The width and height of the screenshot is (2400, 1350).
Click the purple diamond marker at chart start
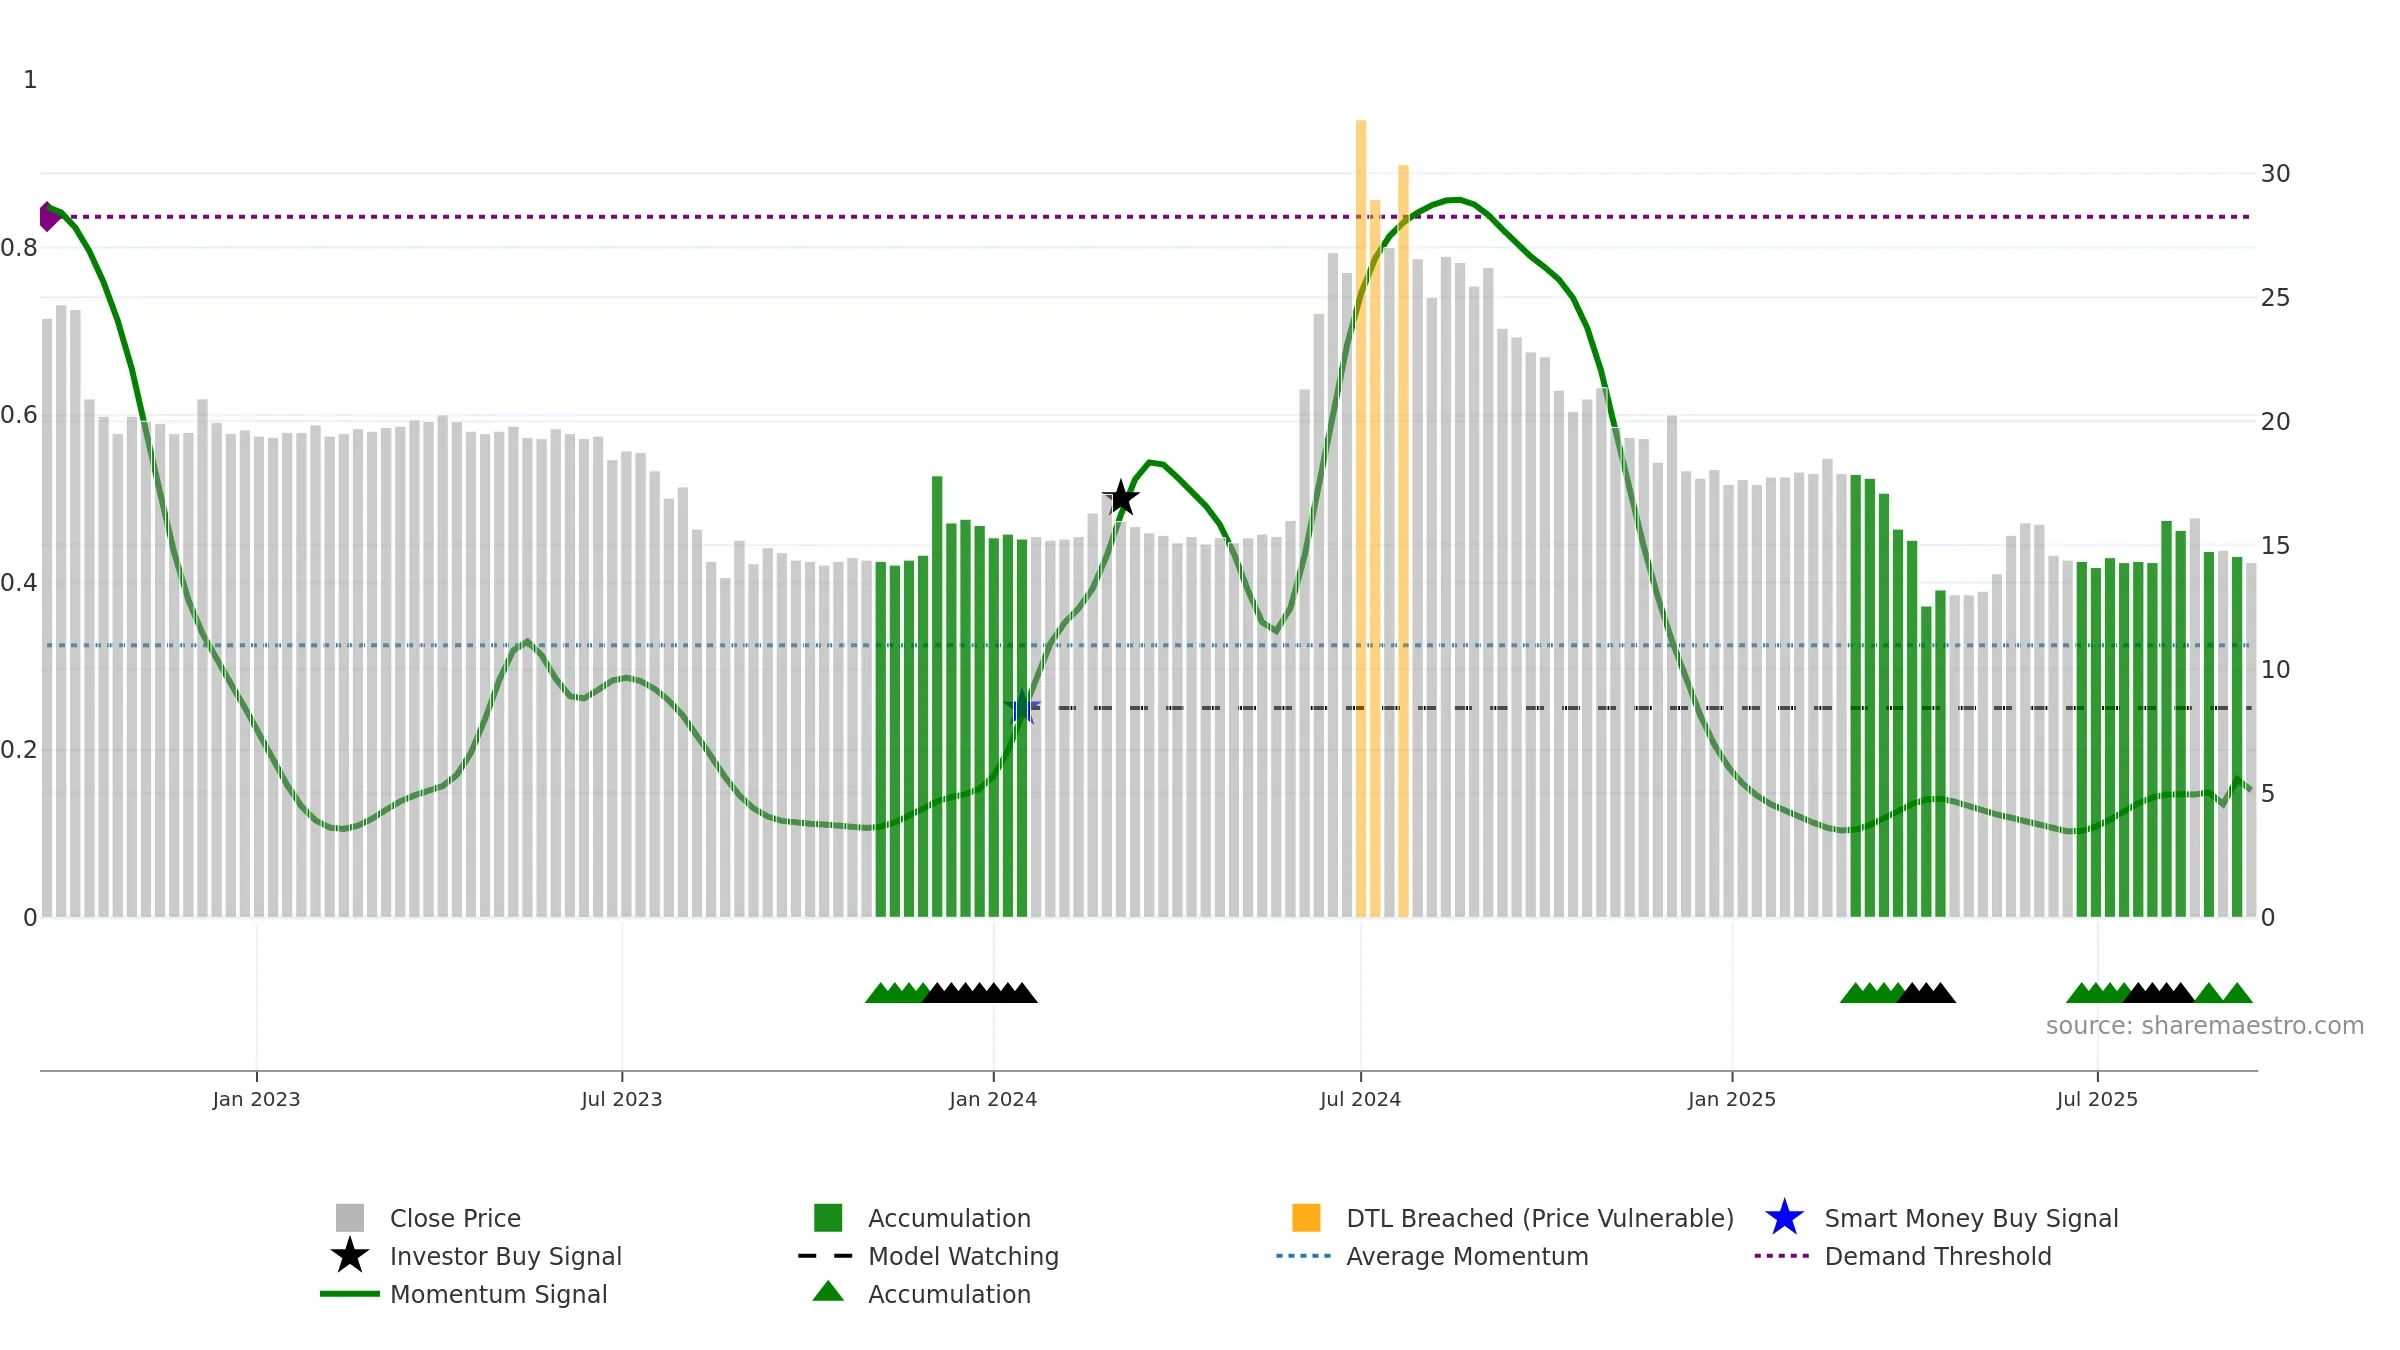pos(48,216)
